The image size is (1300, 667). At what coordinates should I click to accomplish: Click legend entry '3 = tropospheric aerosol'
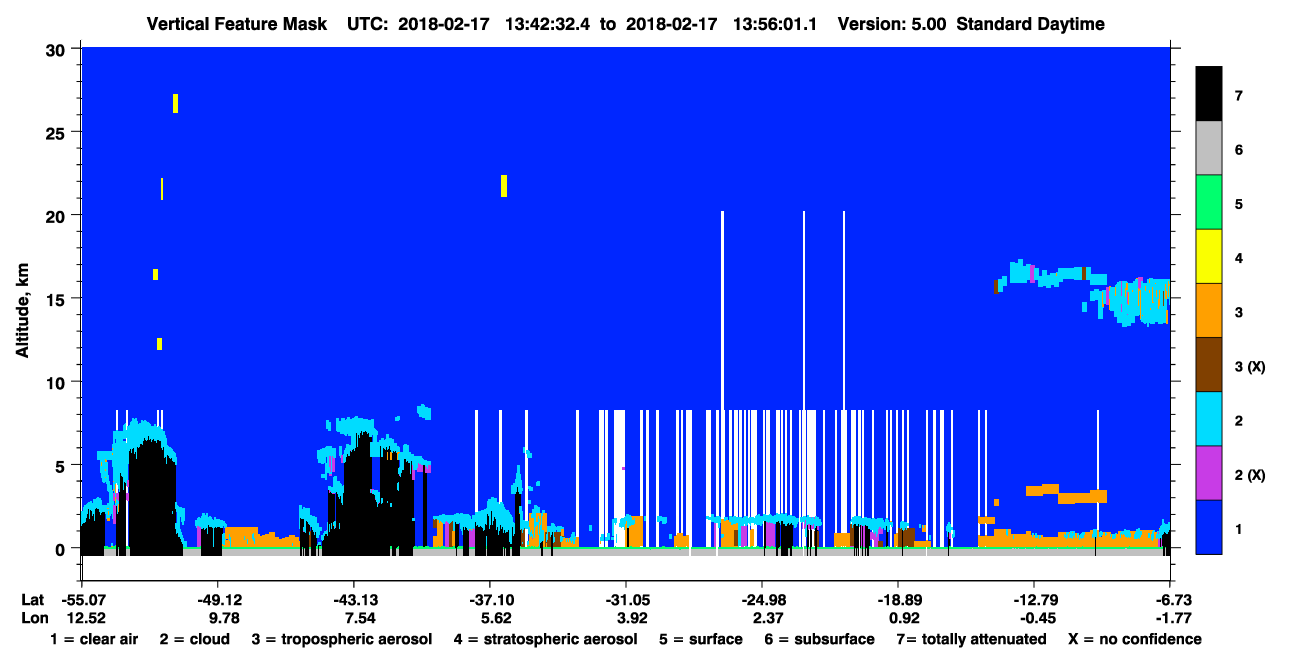[341, 639]
